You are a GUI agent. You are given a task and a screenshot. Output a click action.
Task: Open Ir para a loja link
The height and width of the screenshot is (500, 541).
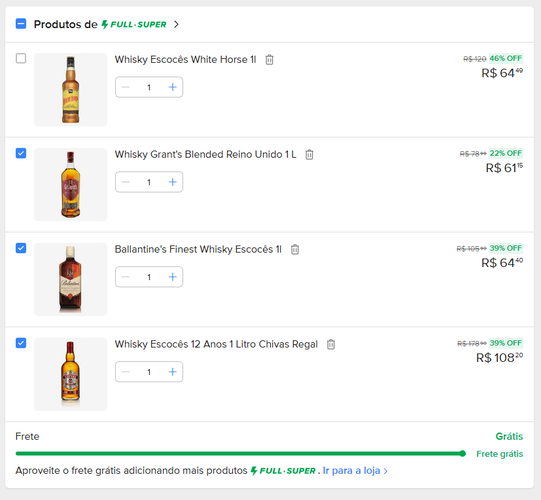coord(355,471)
